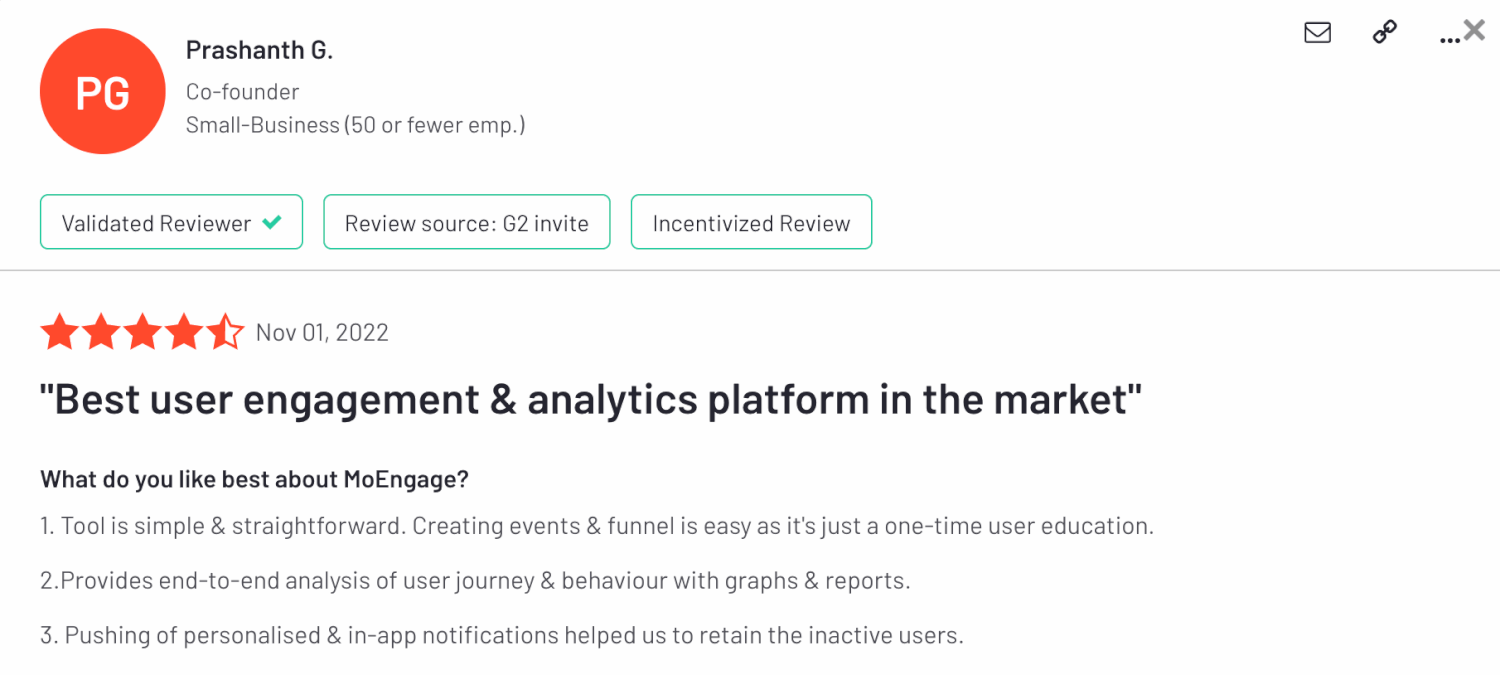Click the envelope email icon
Image resolution: width=1500 pixels, height=675 pixels.
[1317, 33]
